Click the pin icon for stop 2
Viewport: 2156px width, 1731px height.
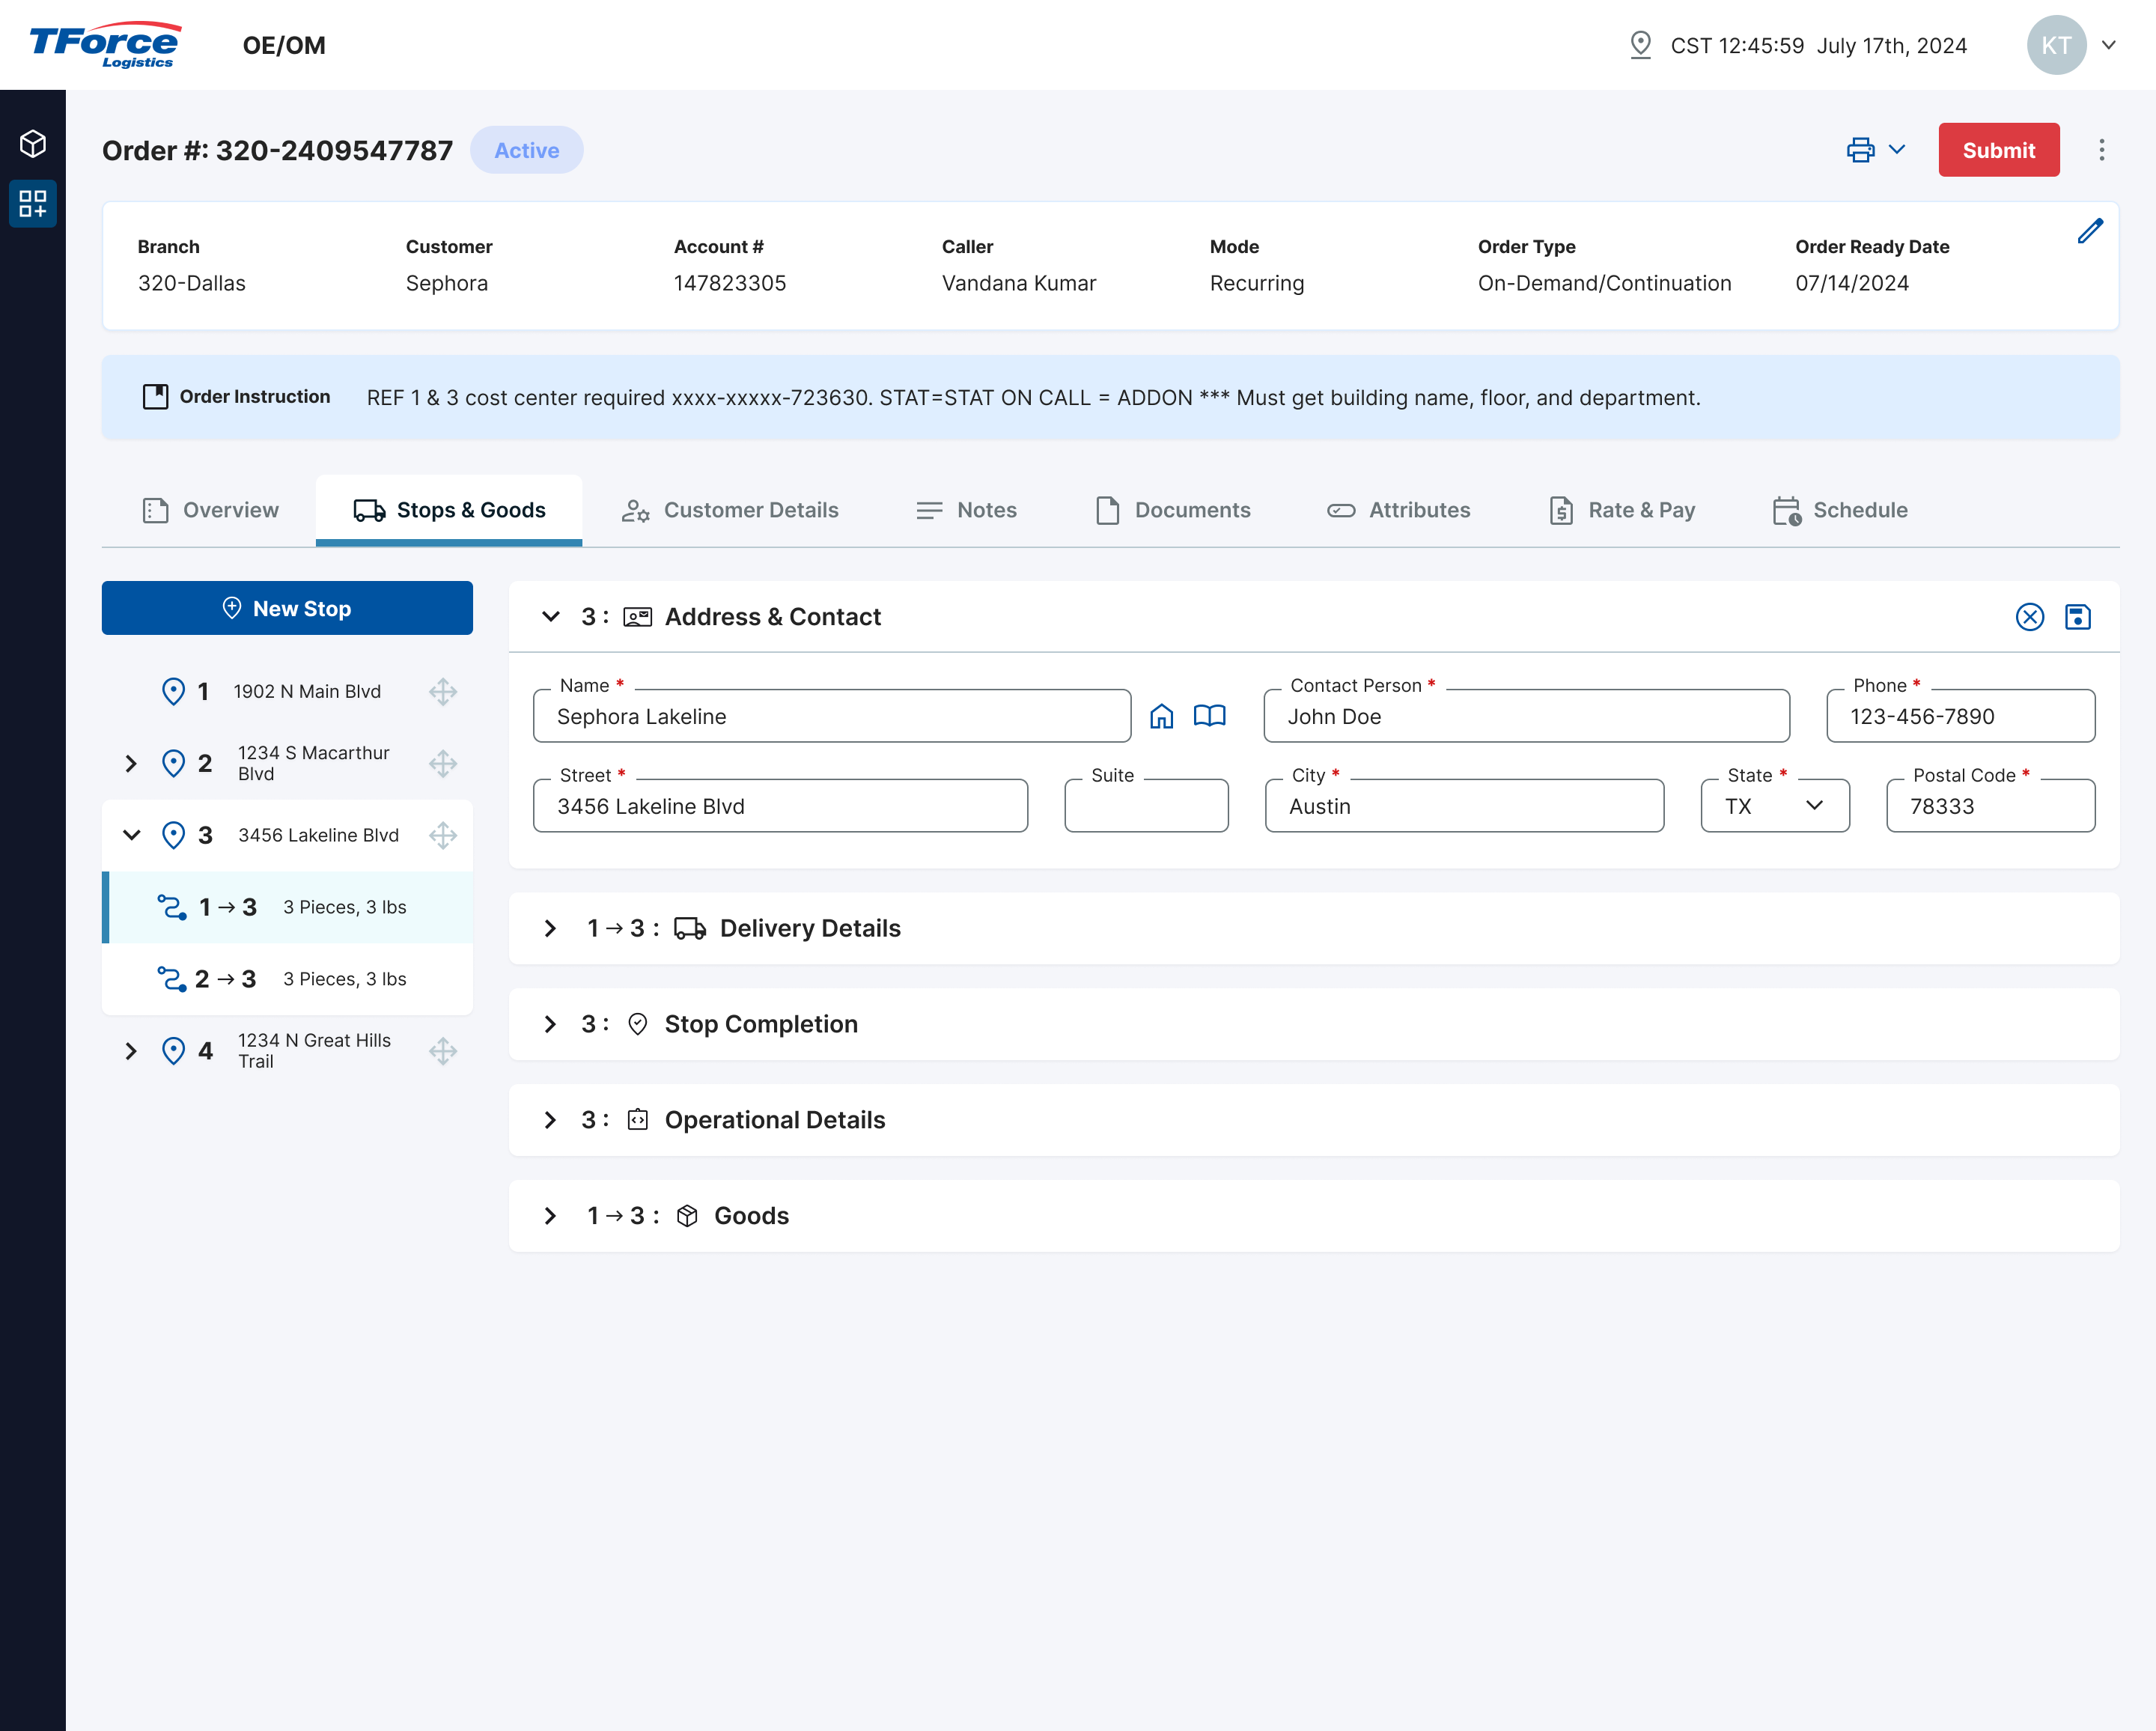coord(173,763)
